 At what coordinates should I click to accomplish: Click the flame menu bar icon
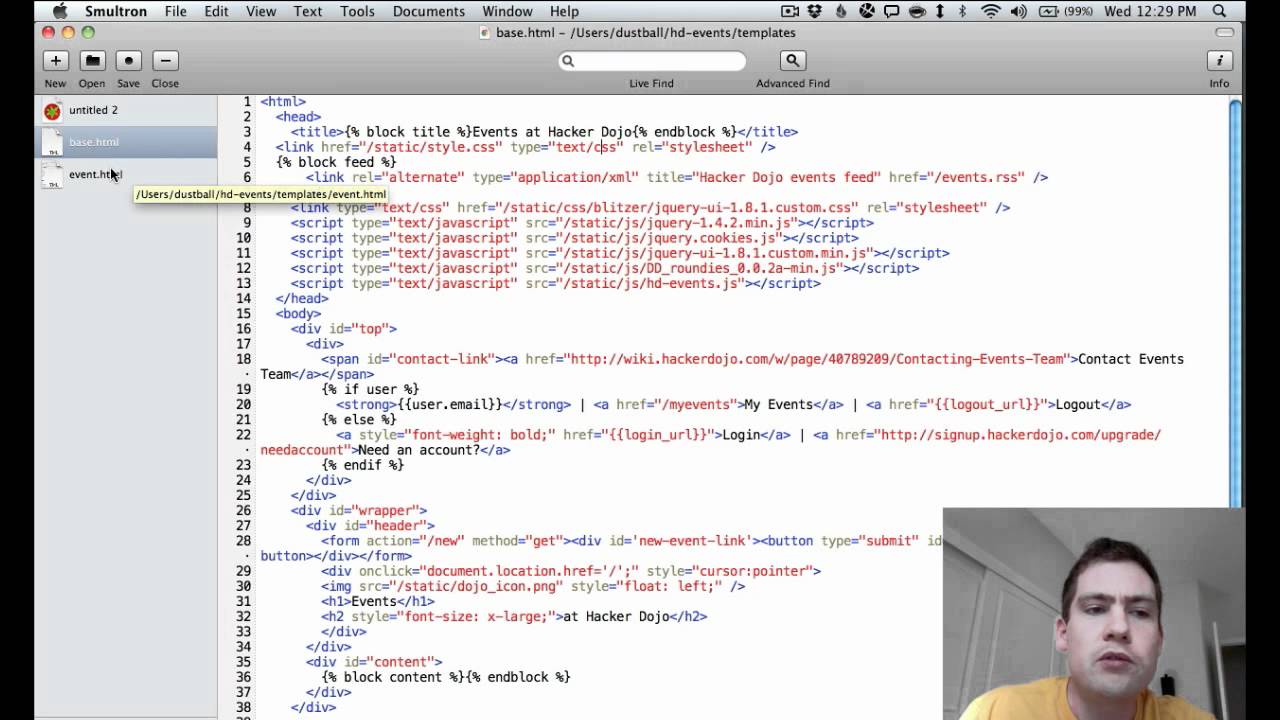point(841,11)
